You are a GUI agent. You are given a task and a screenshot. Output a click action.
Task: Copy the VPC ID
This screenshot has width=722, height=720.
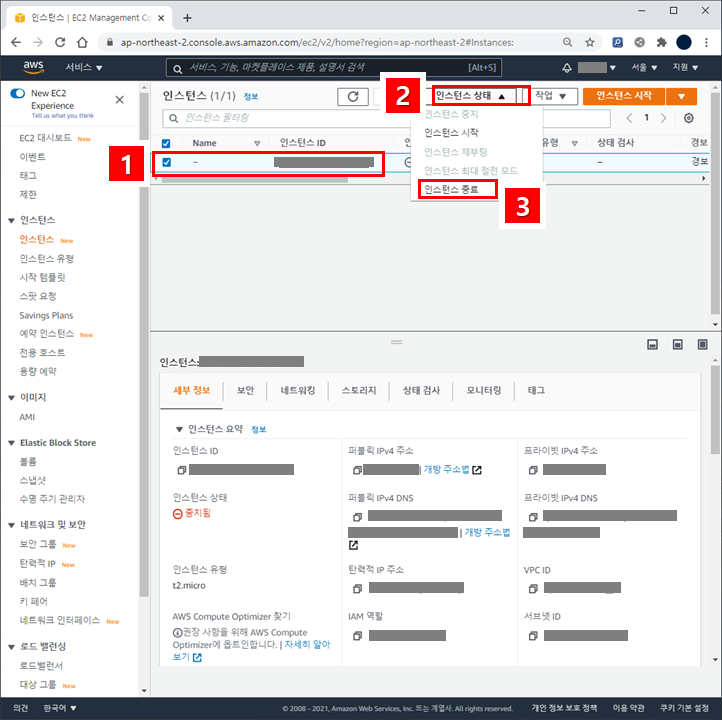point(533,588)
